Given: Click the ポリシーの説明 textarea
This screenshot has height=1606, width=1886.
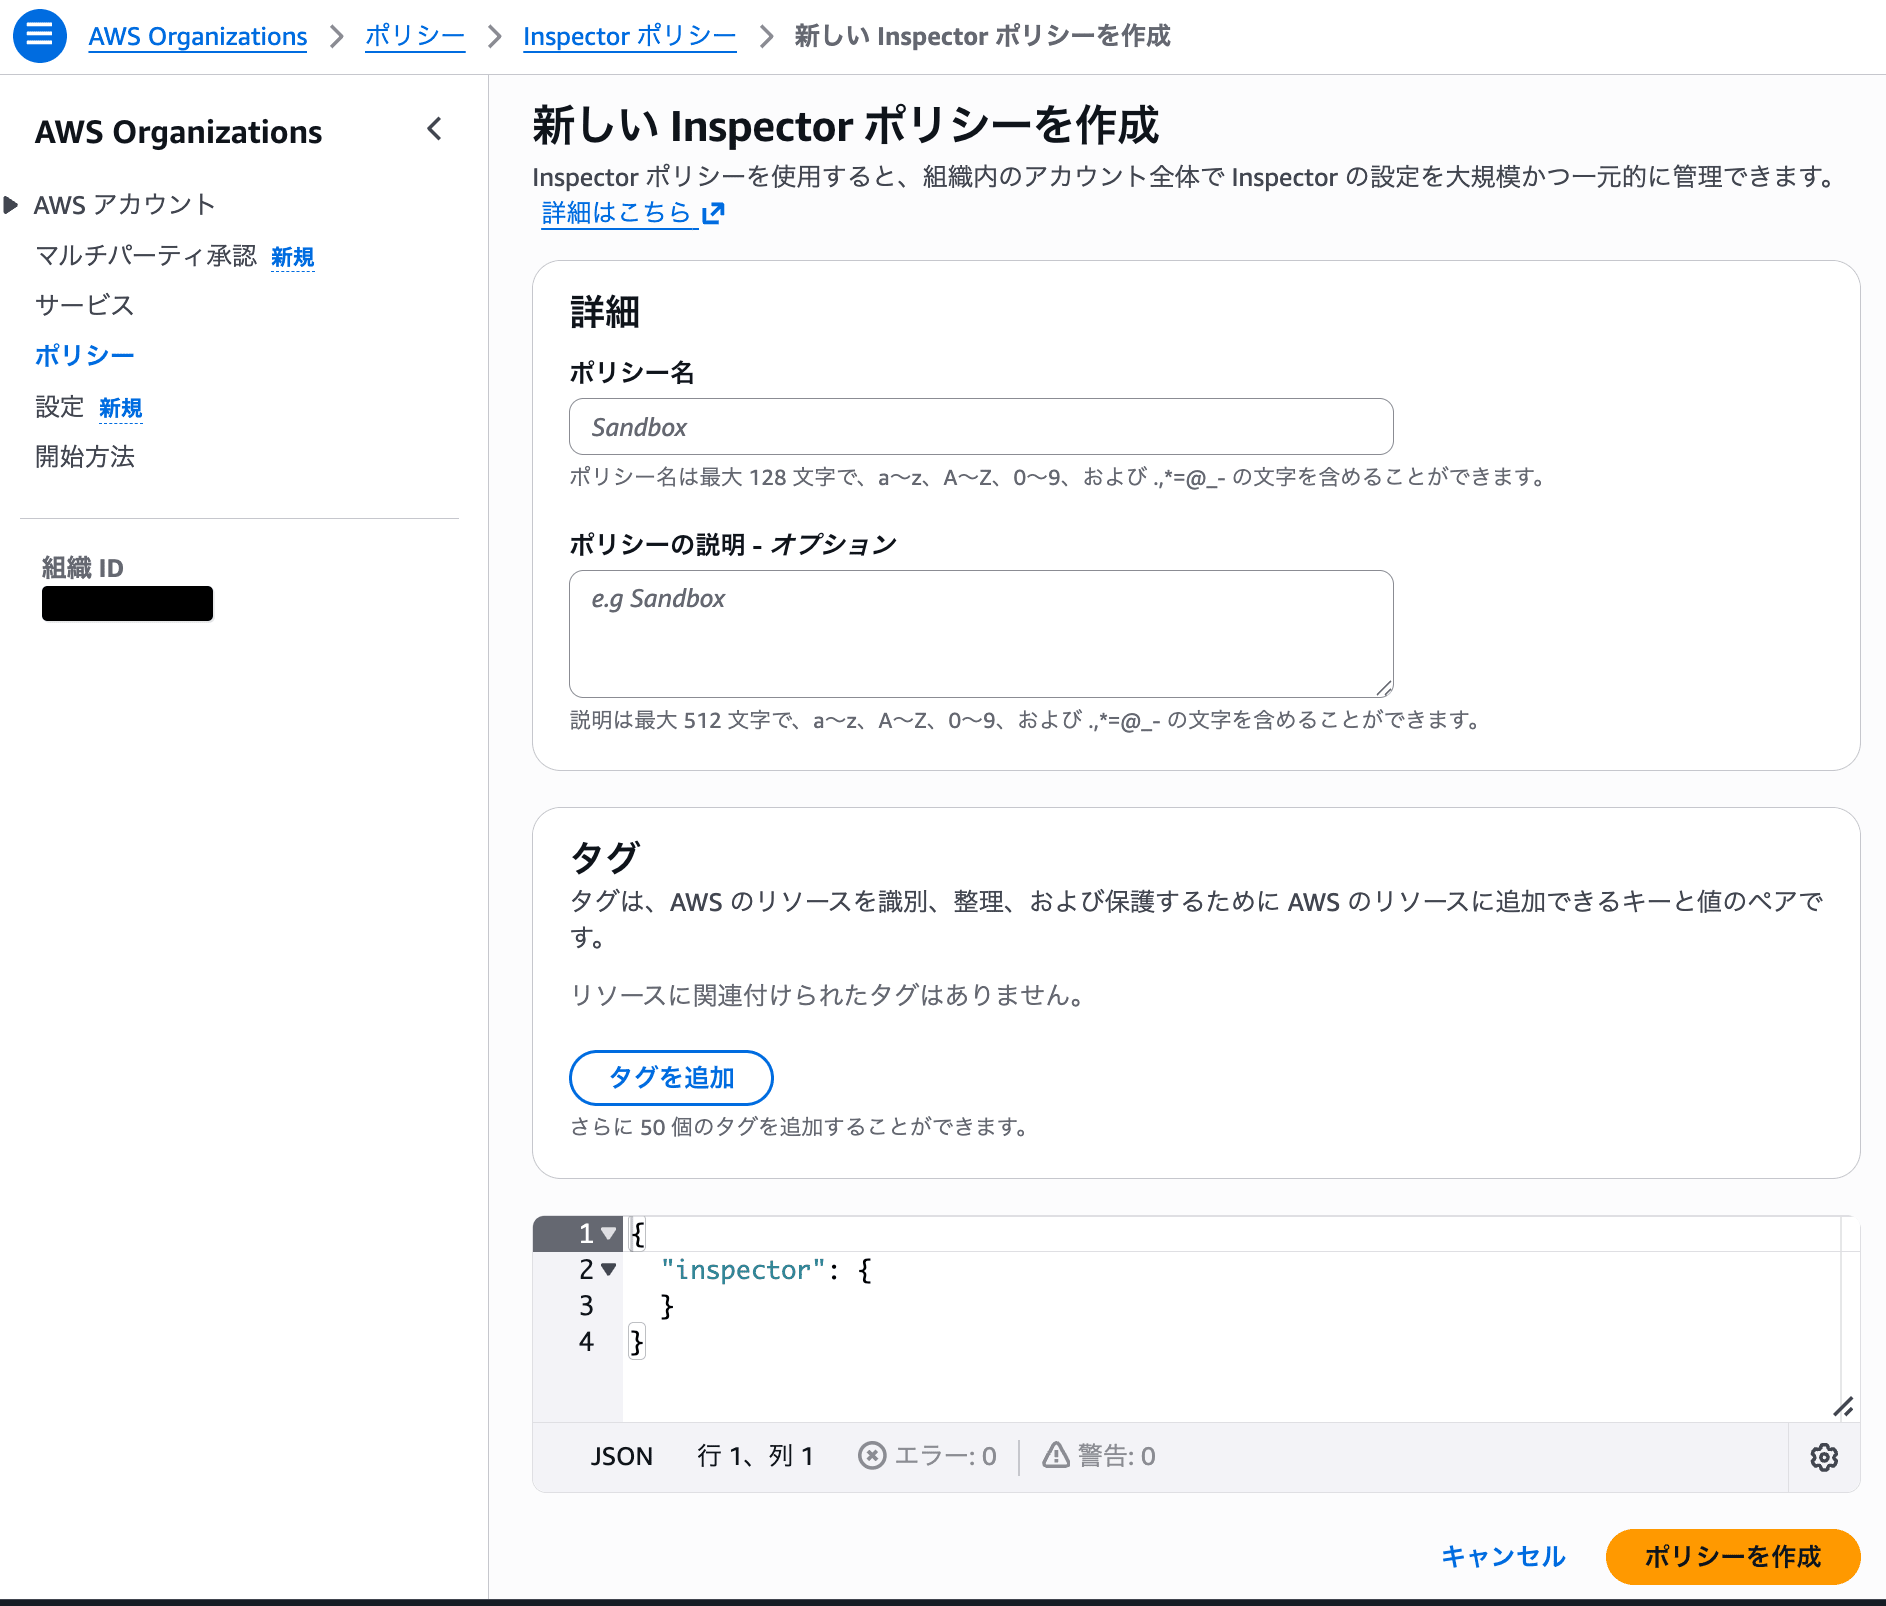Looking at the screenshot, I should pyautogui.click(x=981, y=634).
